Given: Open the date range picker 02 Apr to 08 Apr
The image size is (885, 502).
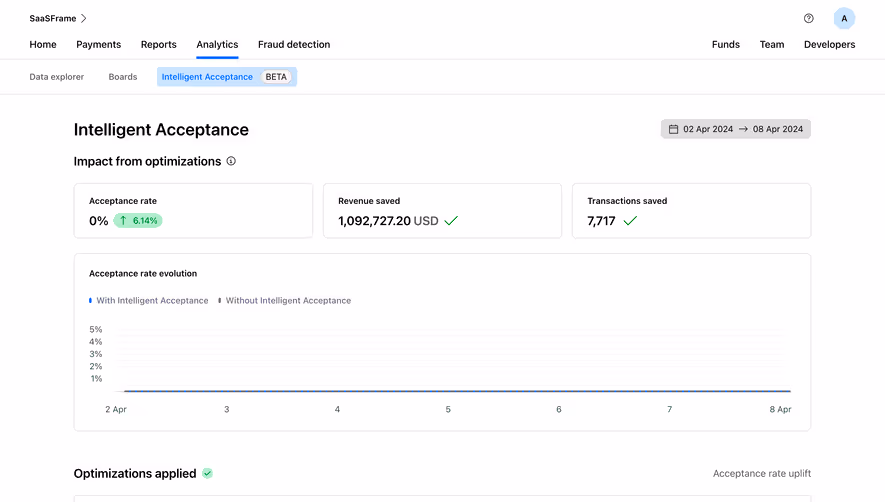Looking at the screenshot, I should click(x=736, y=129).
